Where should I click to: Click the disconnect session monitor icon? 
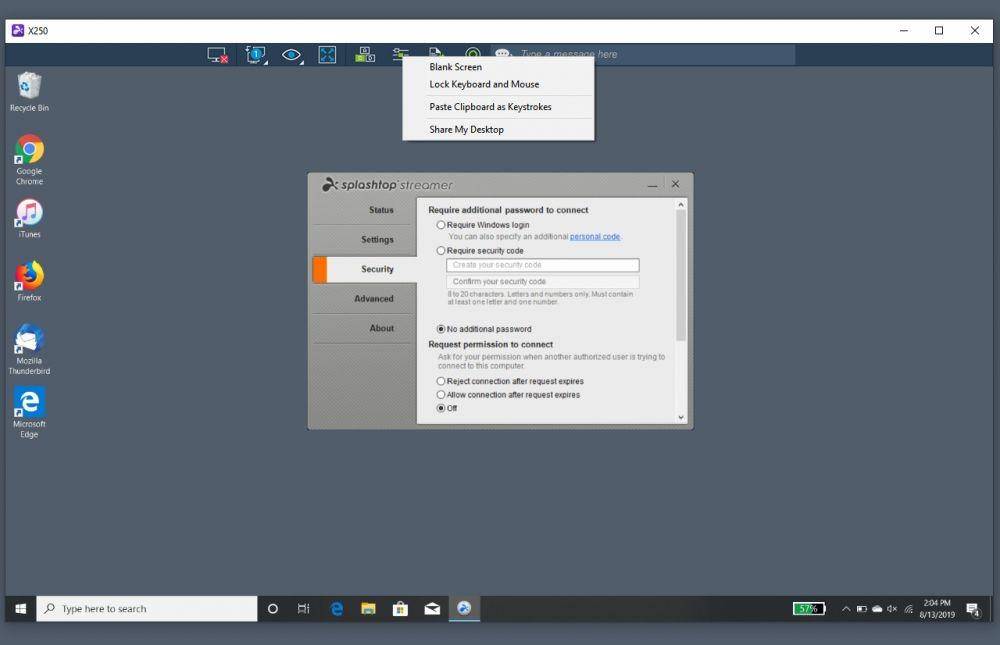217,55
